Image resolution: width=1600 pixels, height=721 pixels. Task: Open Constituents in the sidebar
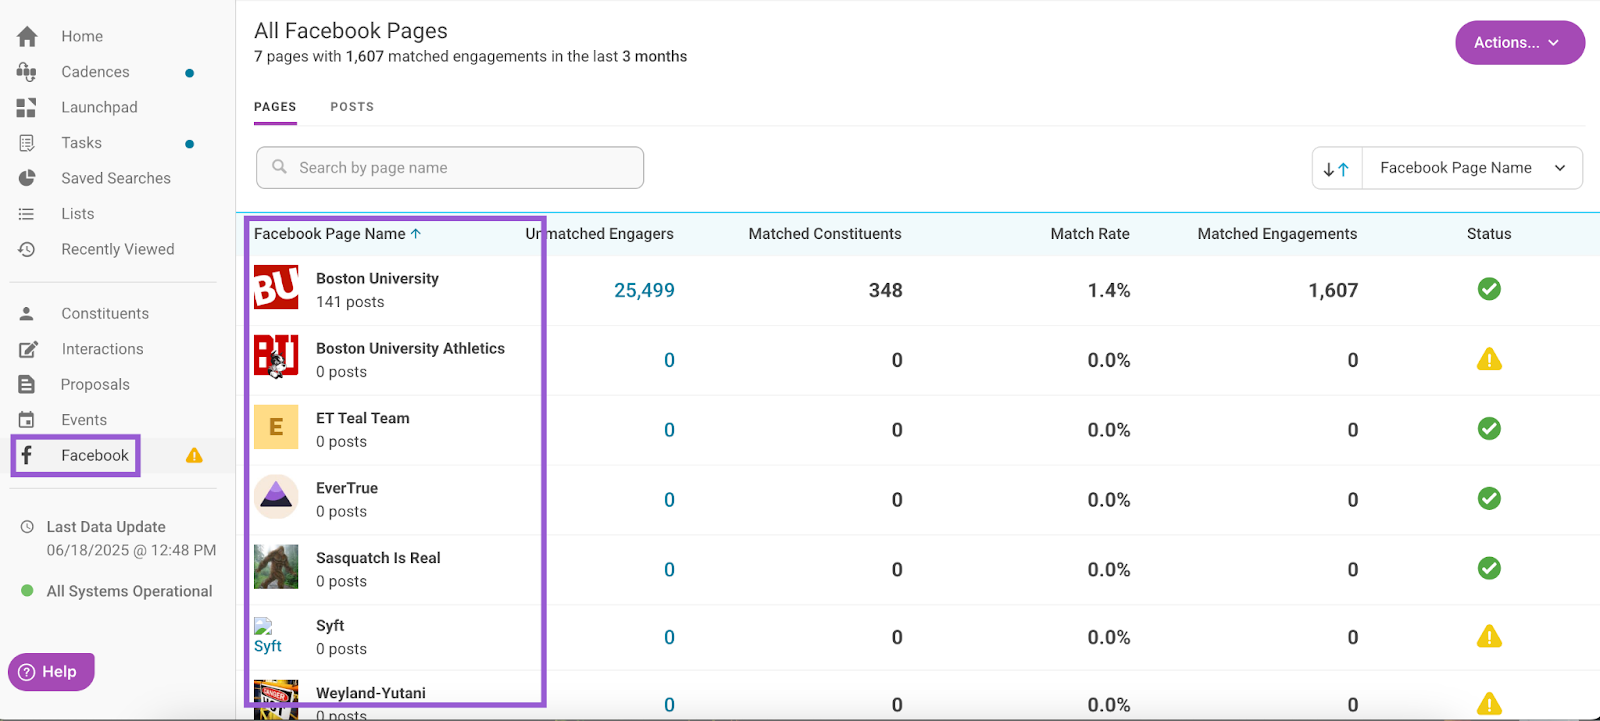(x=105, y=313)
